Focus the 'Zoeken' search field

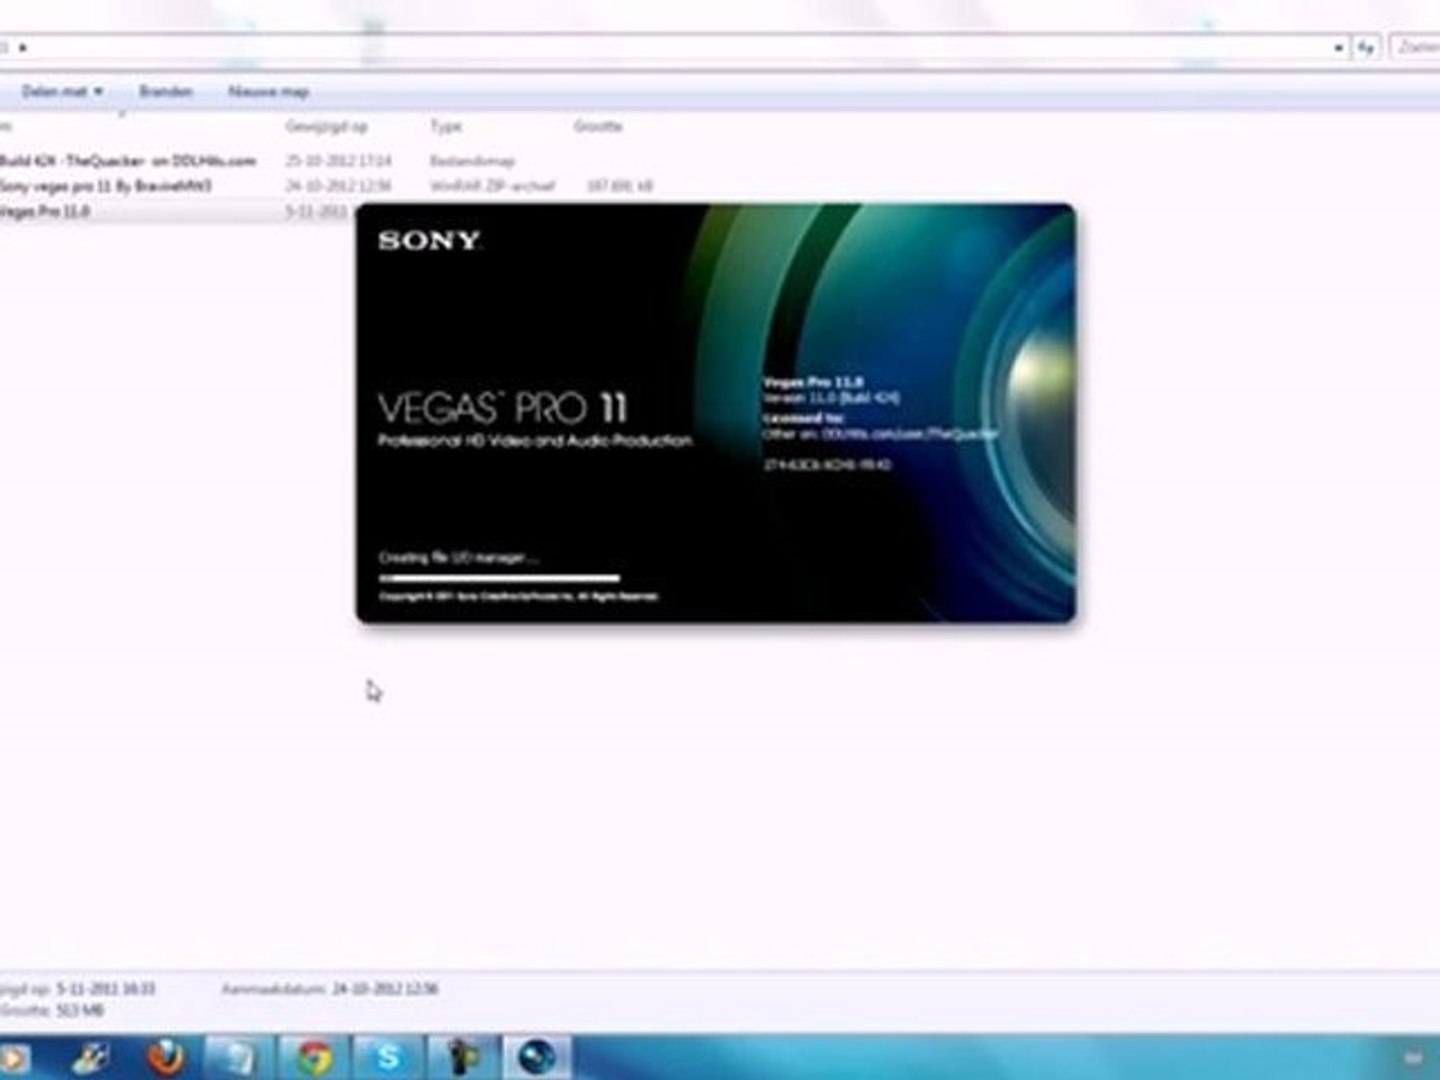[1416, 47]
